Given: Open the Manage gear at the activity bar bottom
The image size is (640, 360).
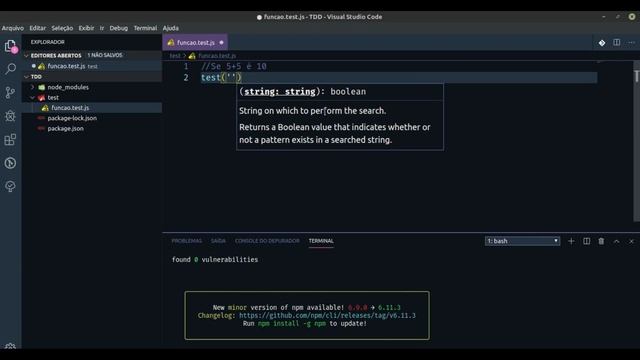Looking at the screenshot, I should coord(11,346).
